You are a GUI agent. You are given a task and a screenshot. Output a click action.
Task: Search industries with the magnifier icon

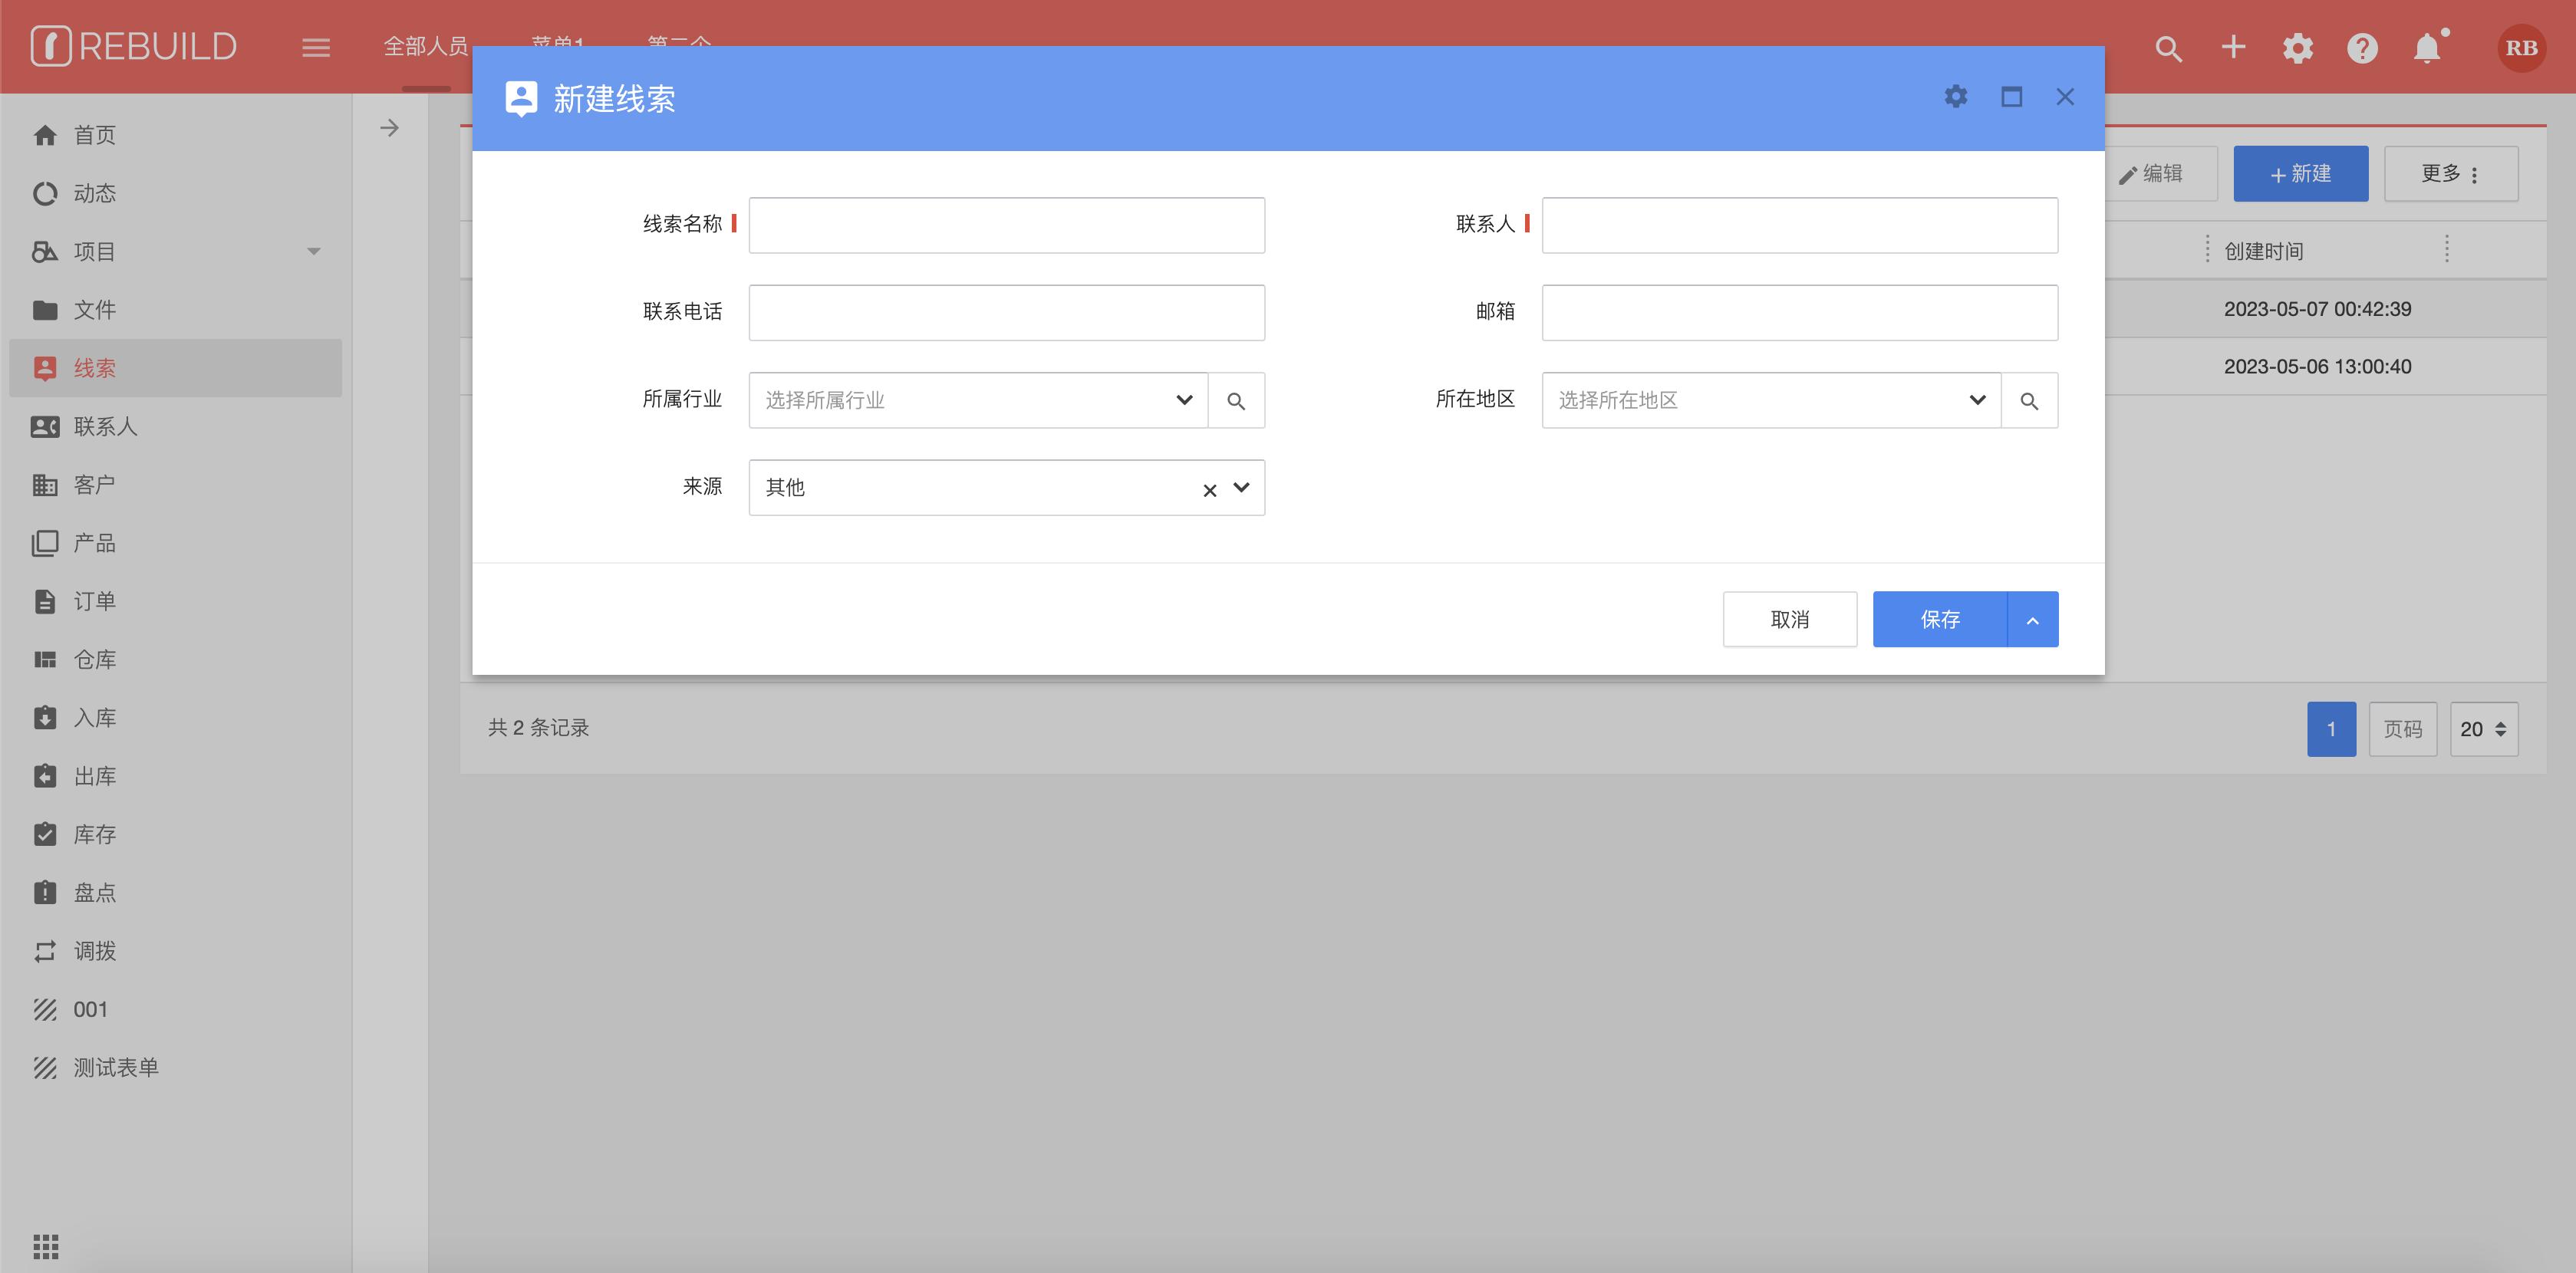[x=1236, y=401]
